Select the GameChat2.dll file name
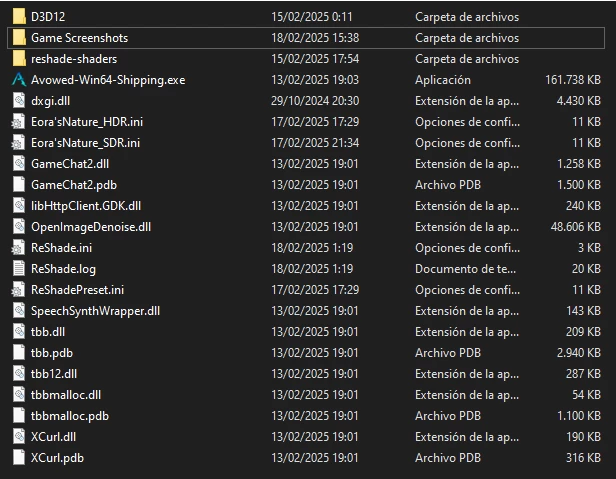616x479 pixels. 70,164
